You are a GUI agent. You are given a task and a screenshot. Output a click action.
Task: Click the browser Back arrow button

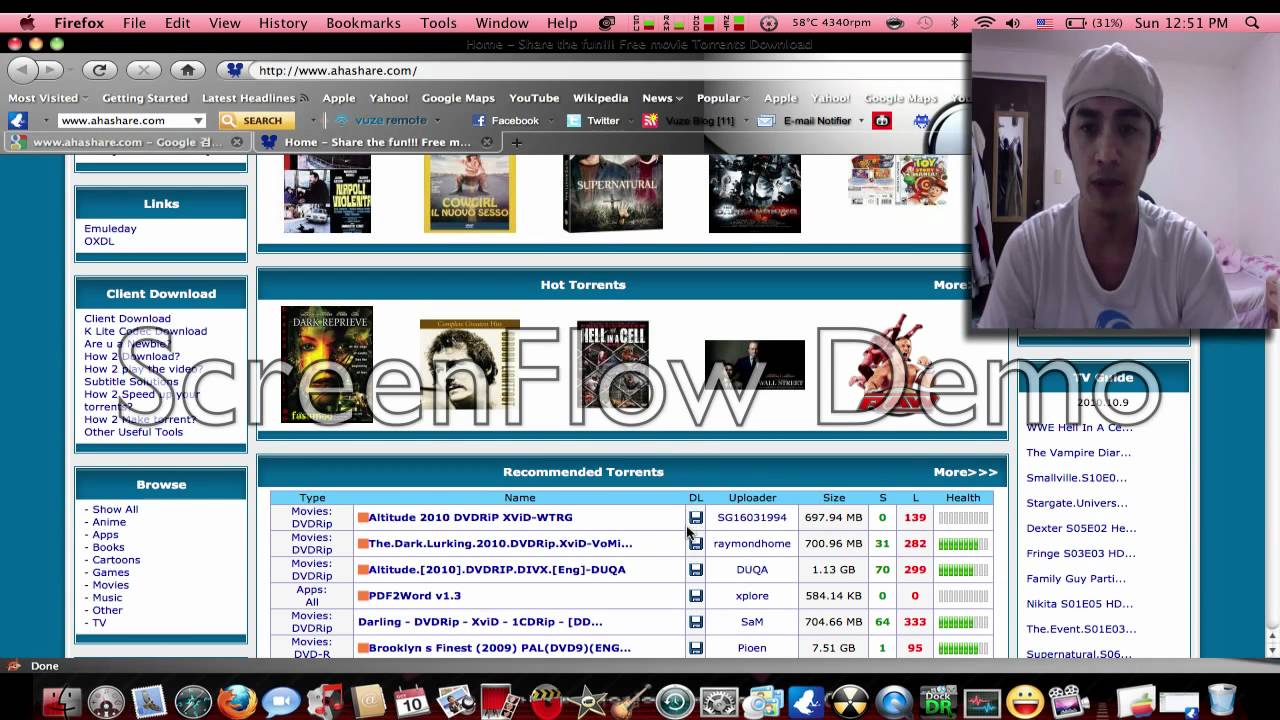[x=23, y=70]
